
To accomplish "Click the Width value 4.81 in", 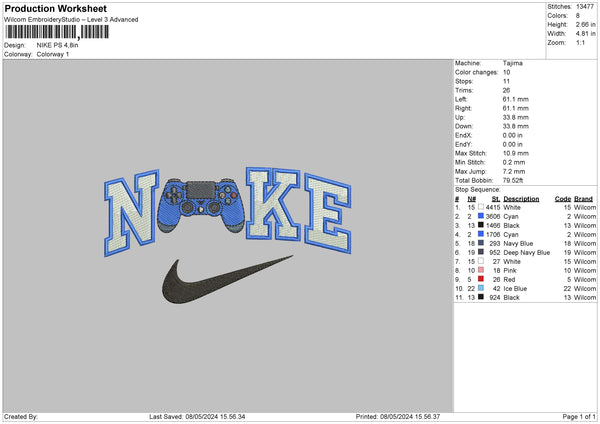I will click(585, 34).
